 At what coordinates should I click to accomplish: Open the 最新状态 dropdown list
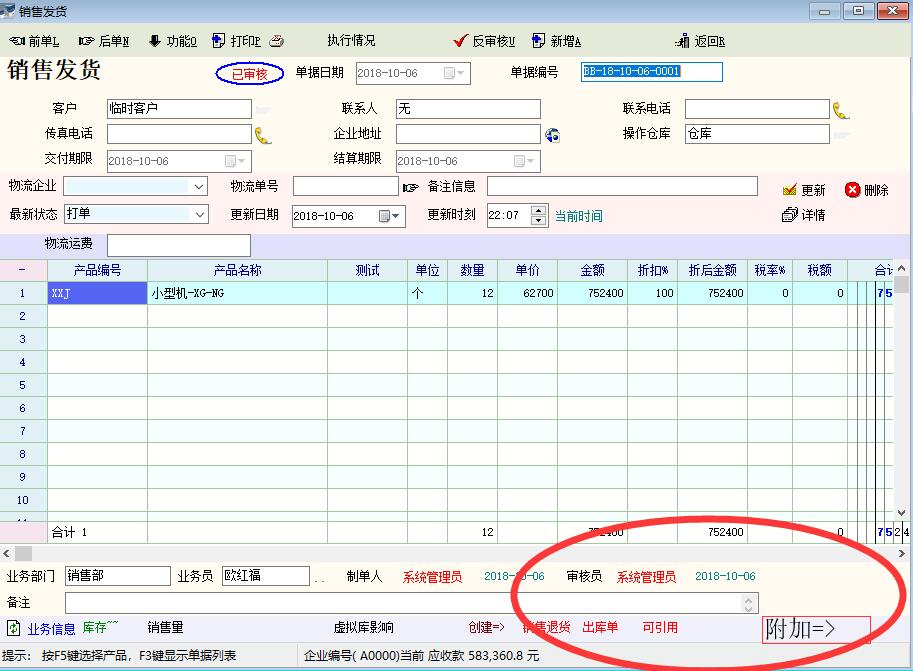[x=198, y=215]
